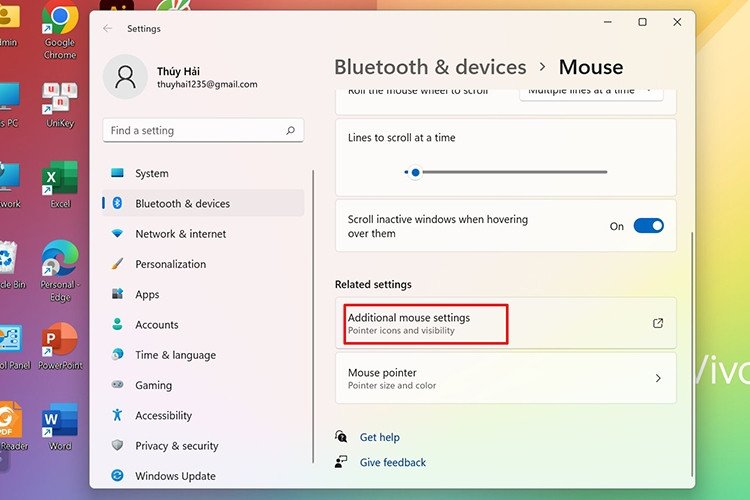Image resolution: width=750 pixels, height=500 pixels.
Task: Click the Apps sidebar icon
Action: tap(117, 294)
